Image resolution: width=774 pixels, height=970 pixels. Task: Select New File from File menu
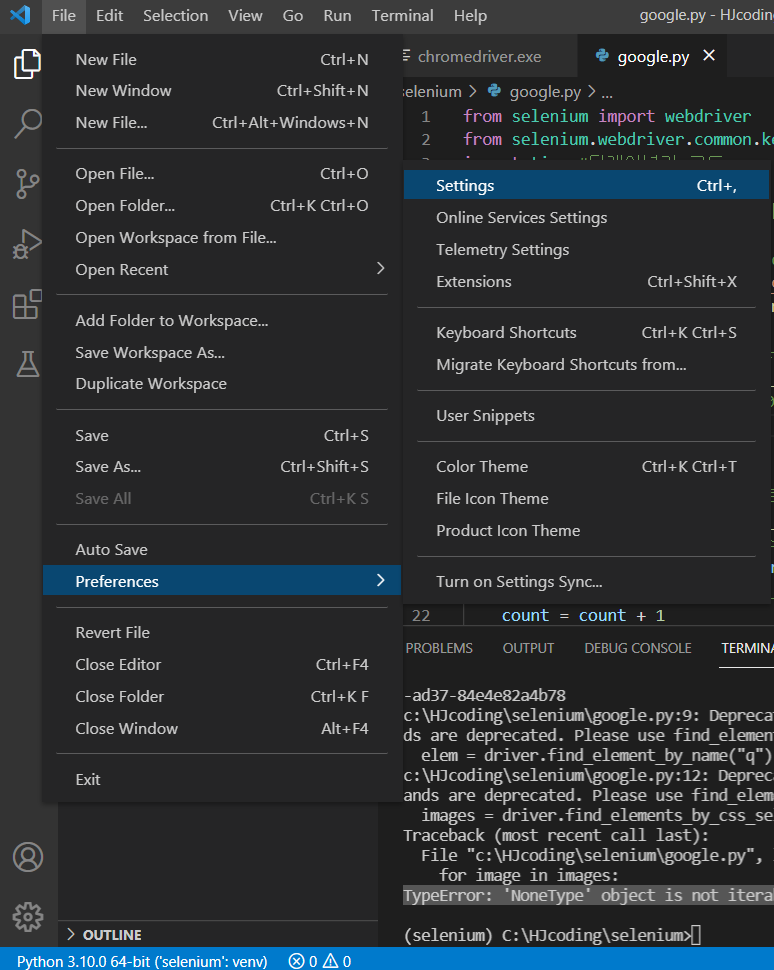click(221, 59)
